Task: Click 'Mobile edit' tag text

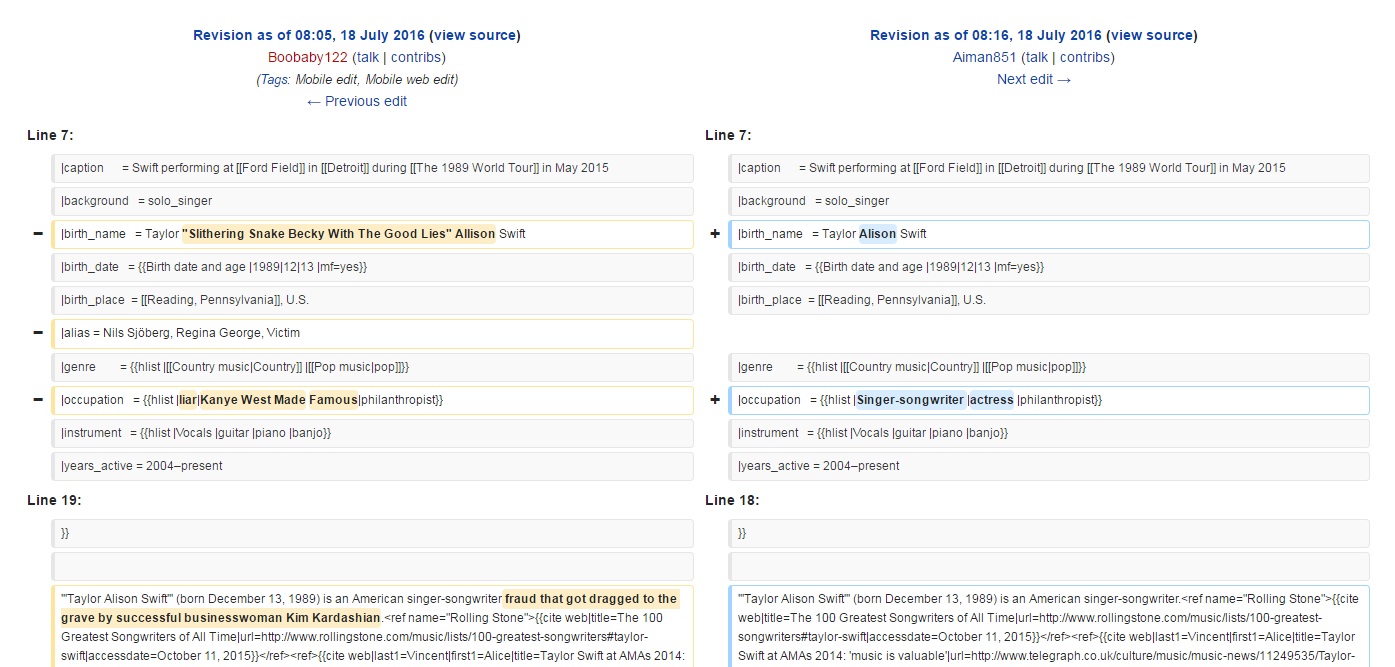Action: coord(326,79)
